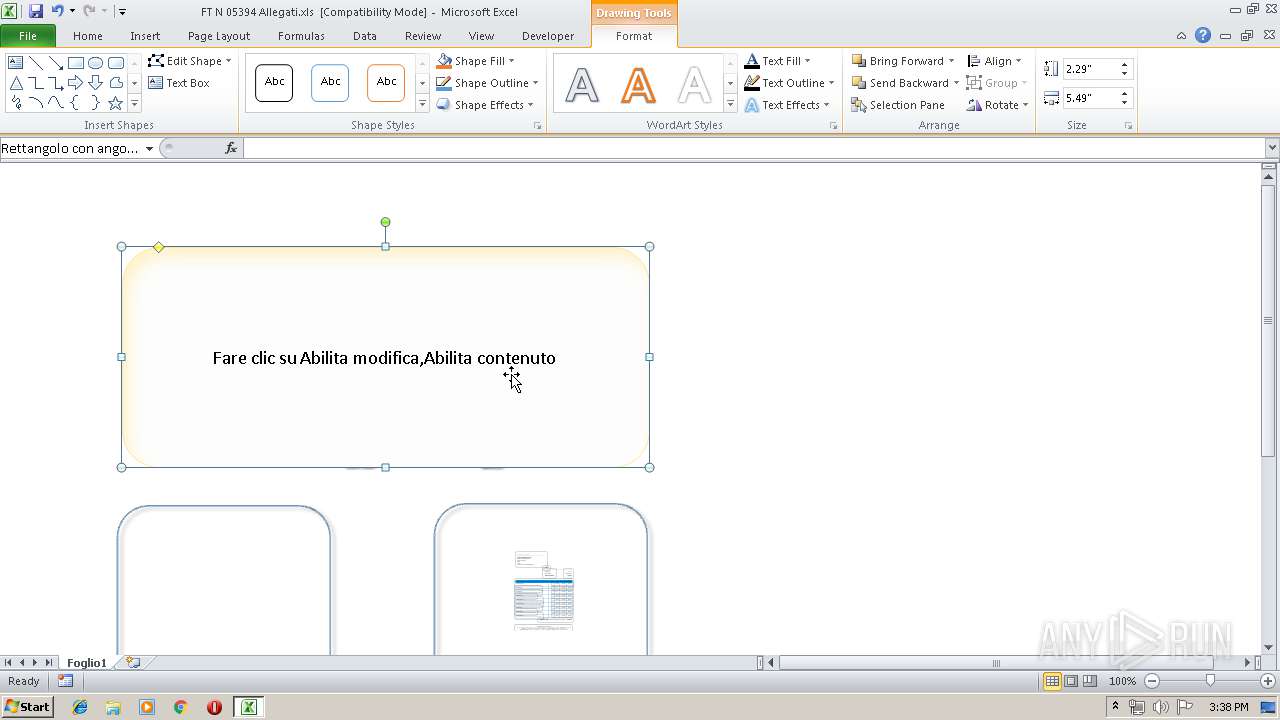The width and height of the screenshot is (1280, 720).
Task: Select the Text Box shape in gallery
Action: (x=16, y=62)
